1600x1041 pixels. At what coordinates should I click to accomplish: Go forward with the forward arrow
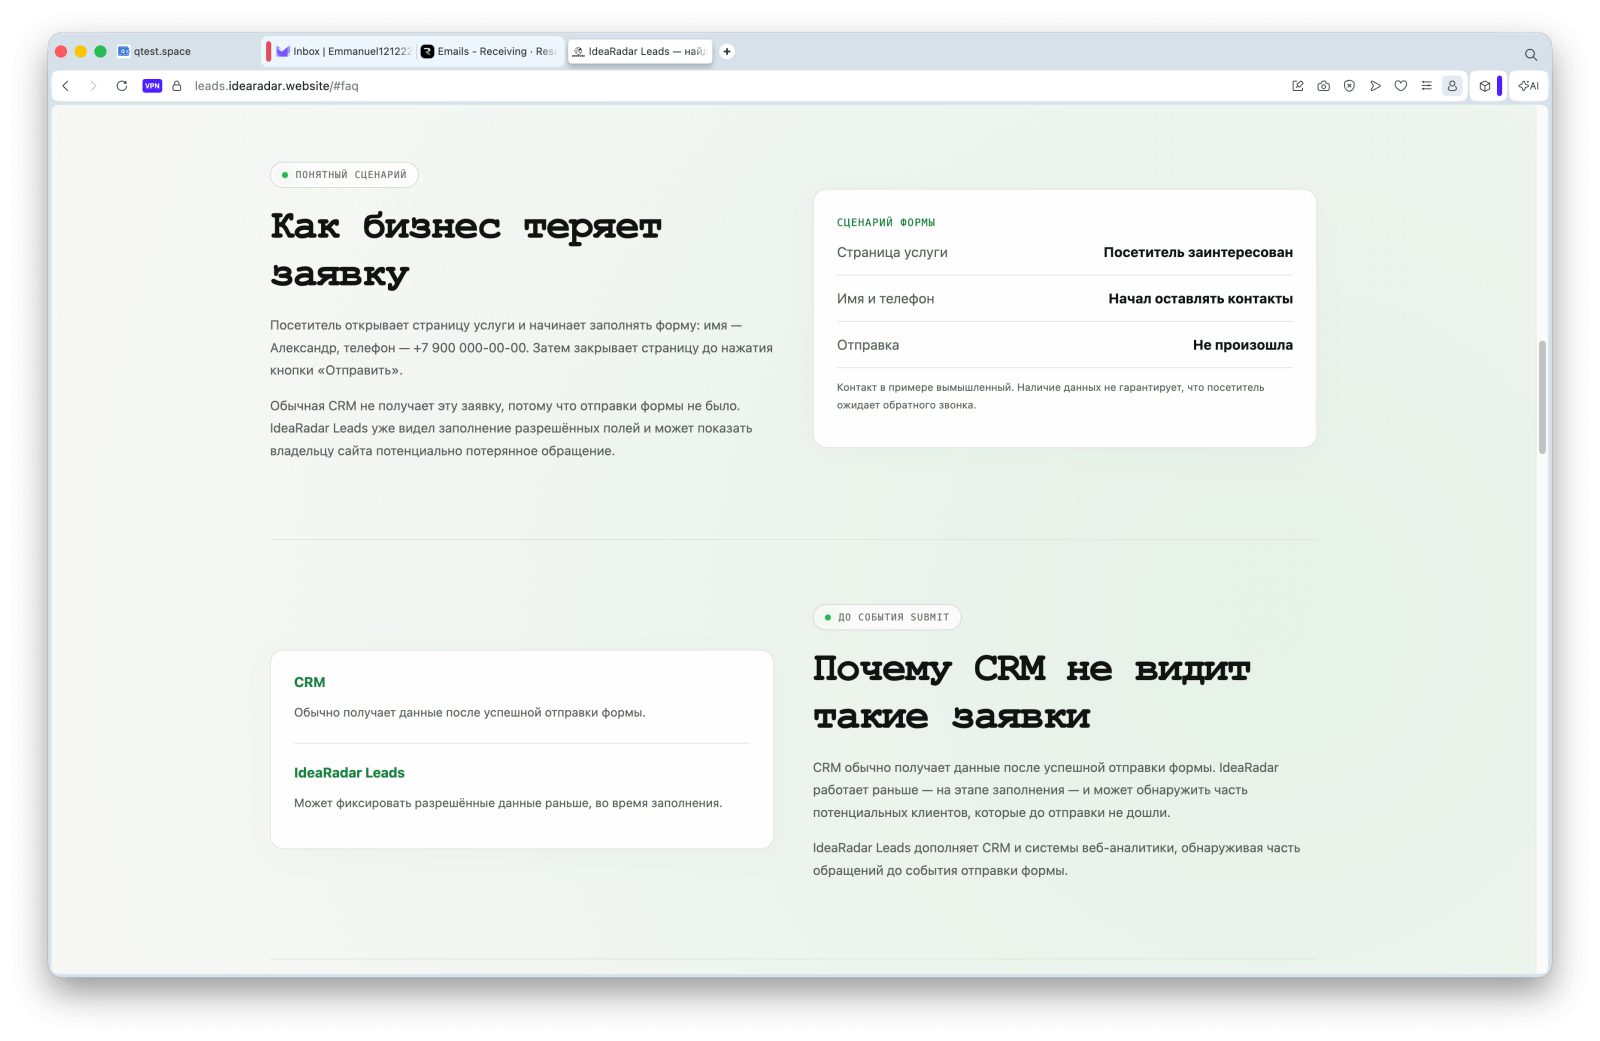(x=93, y=86)
